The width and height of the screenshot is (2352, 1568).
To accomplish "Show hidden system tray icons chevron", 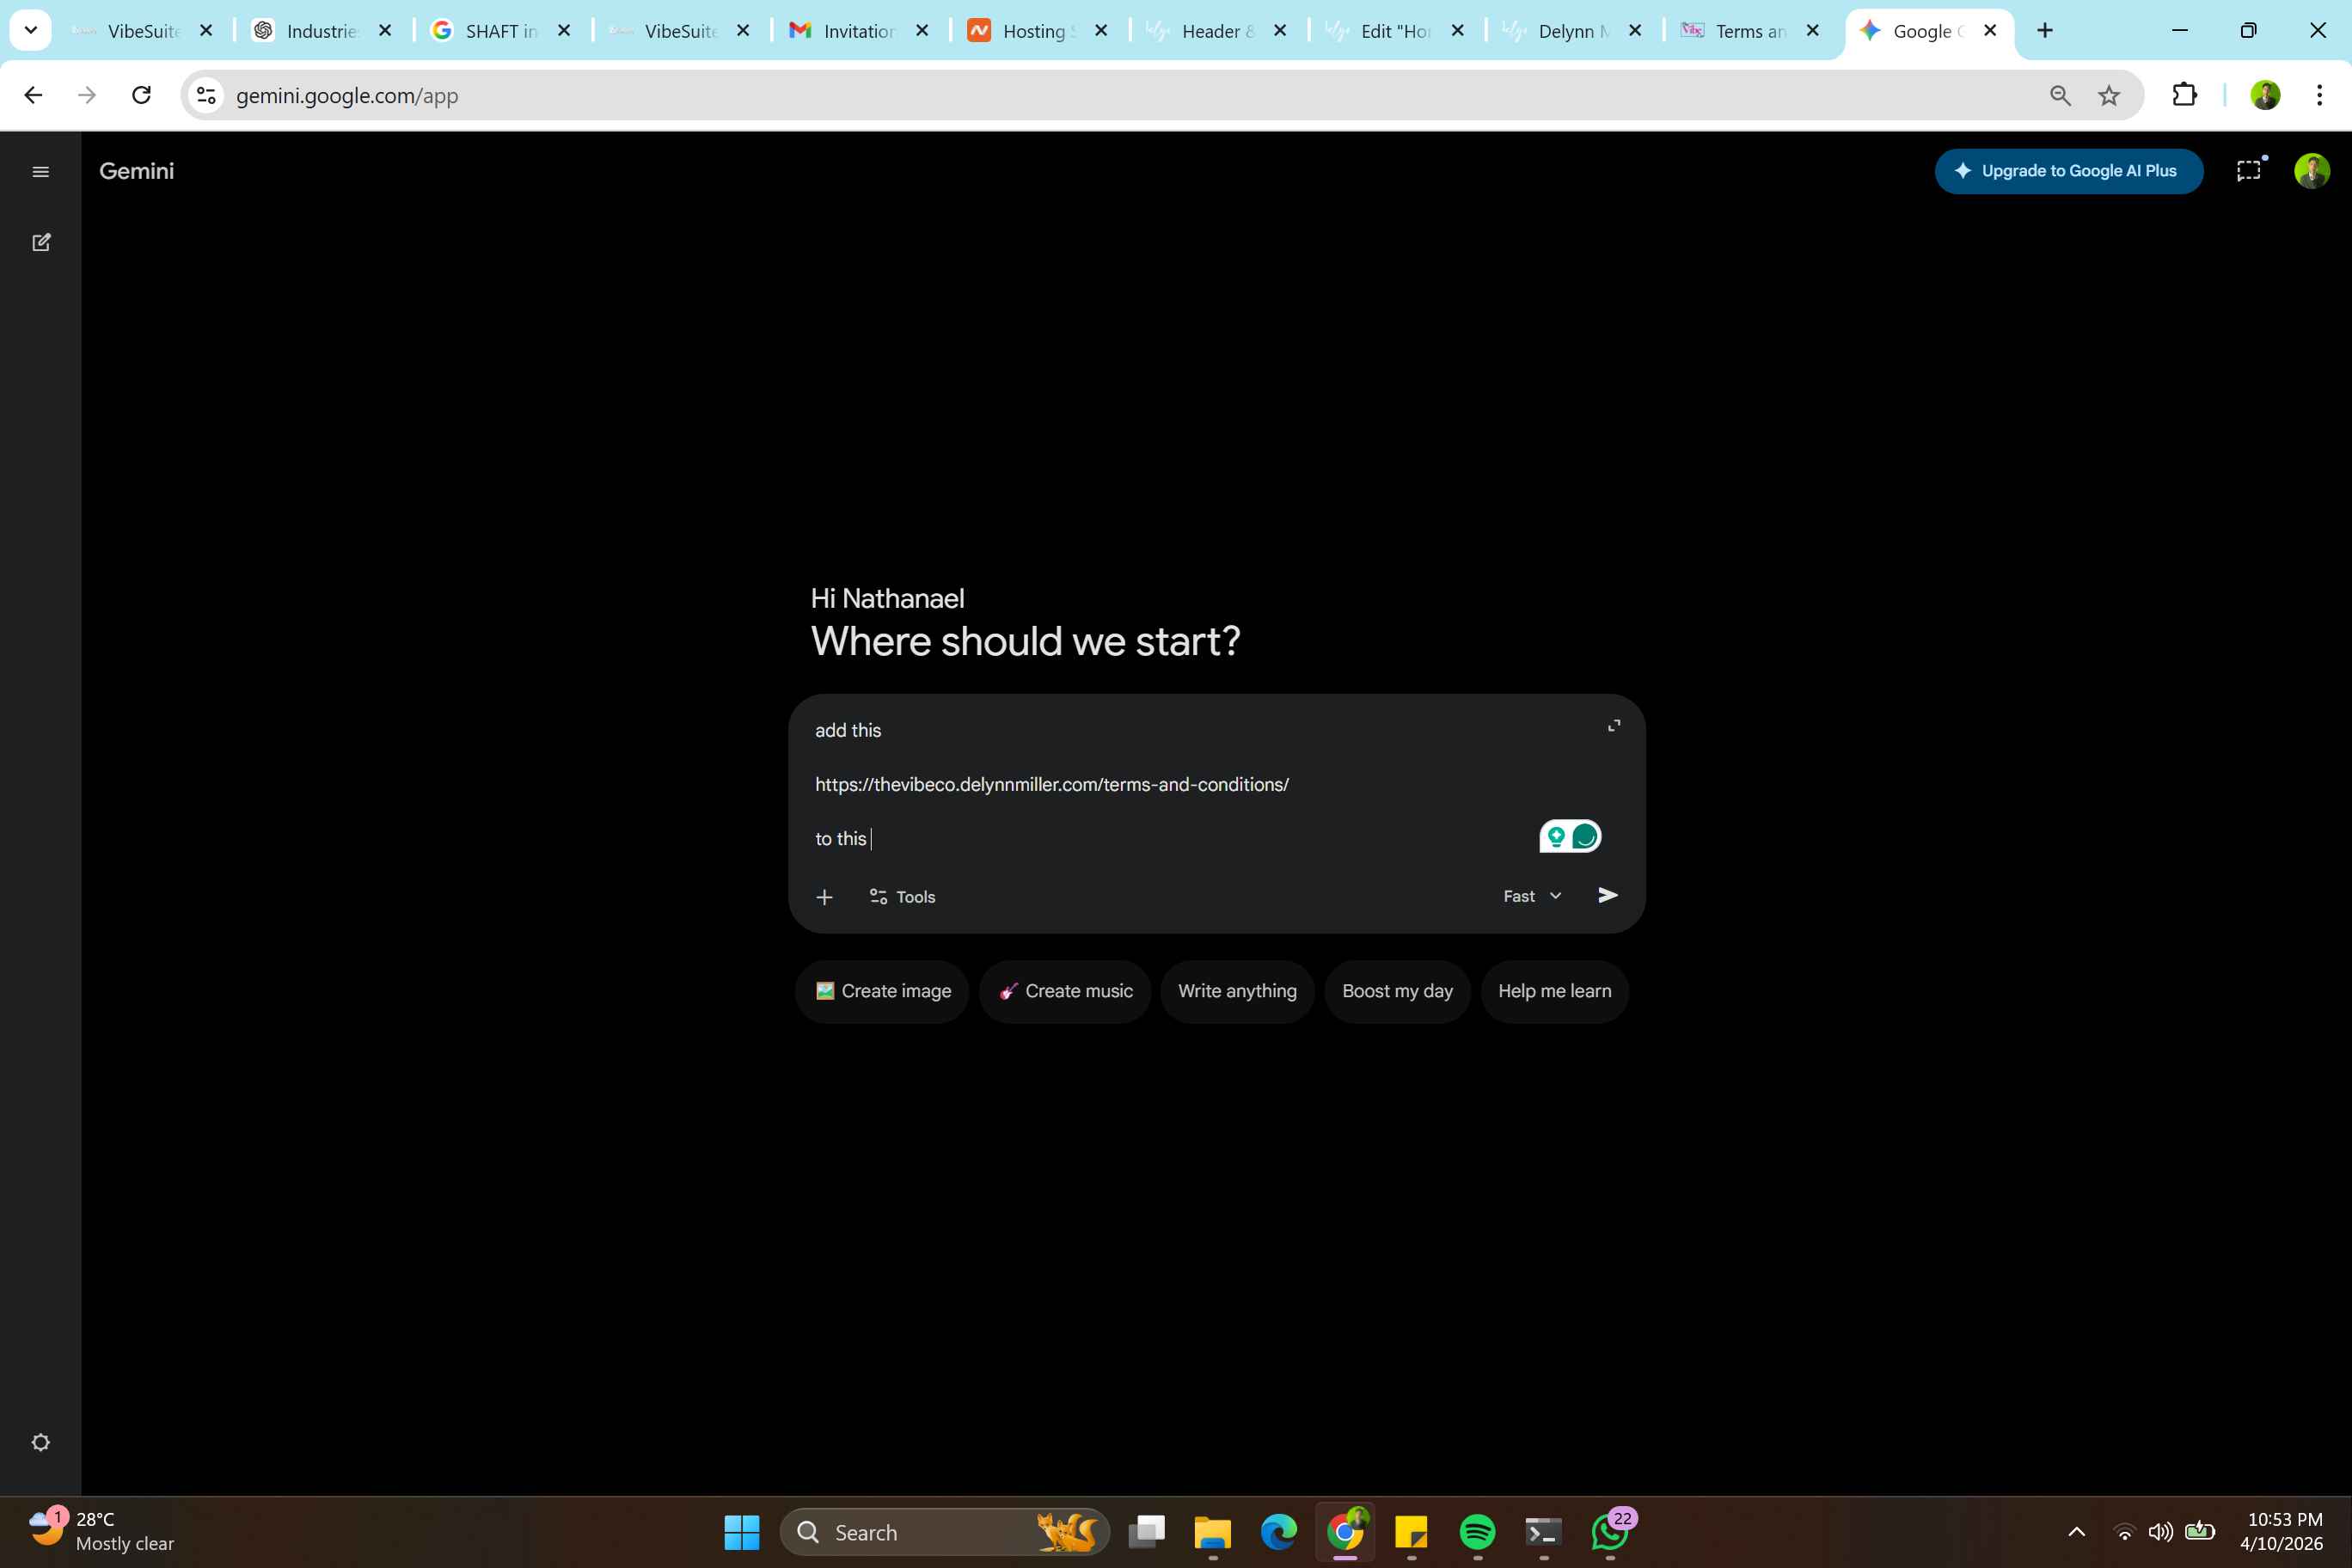I will (x=2076, y=1532).
